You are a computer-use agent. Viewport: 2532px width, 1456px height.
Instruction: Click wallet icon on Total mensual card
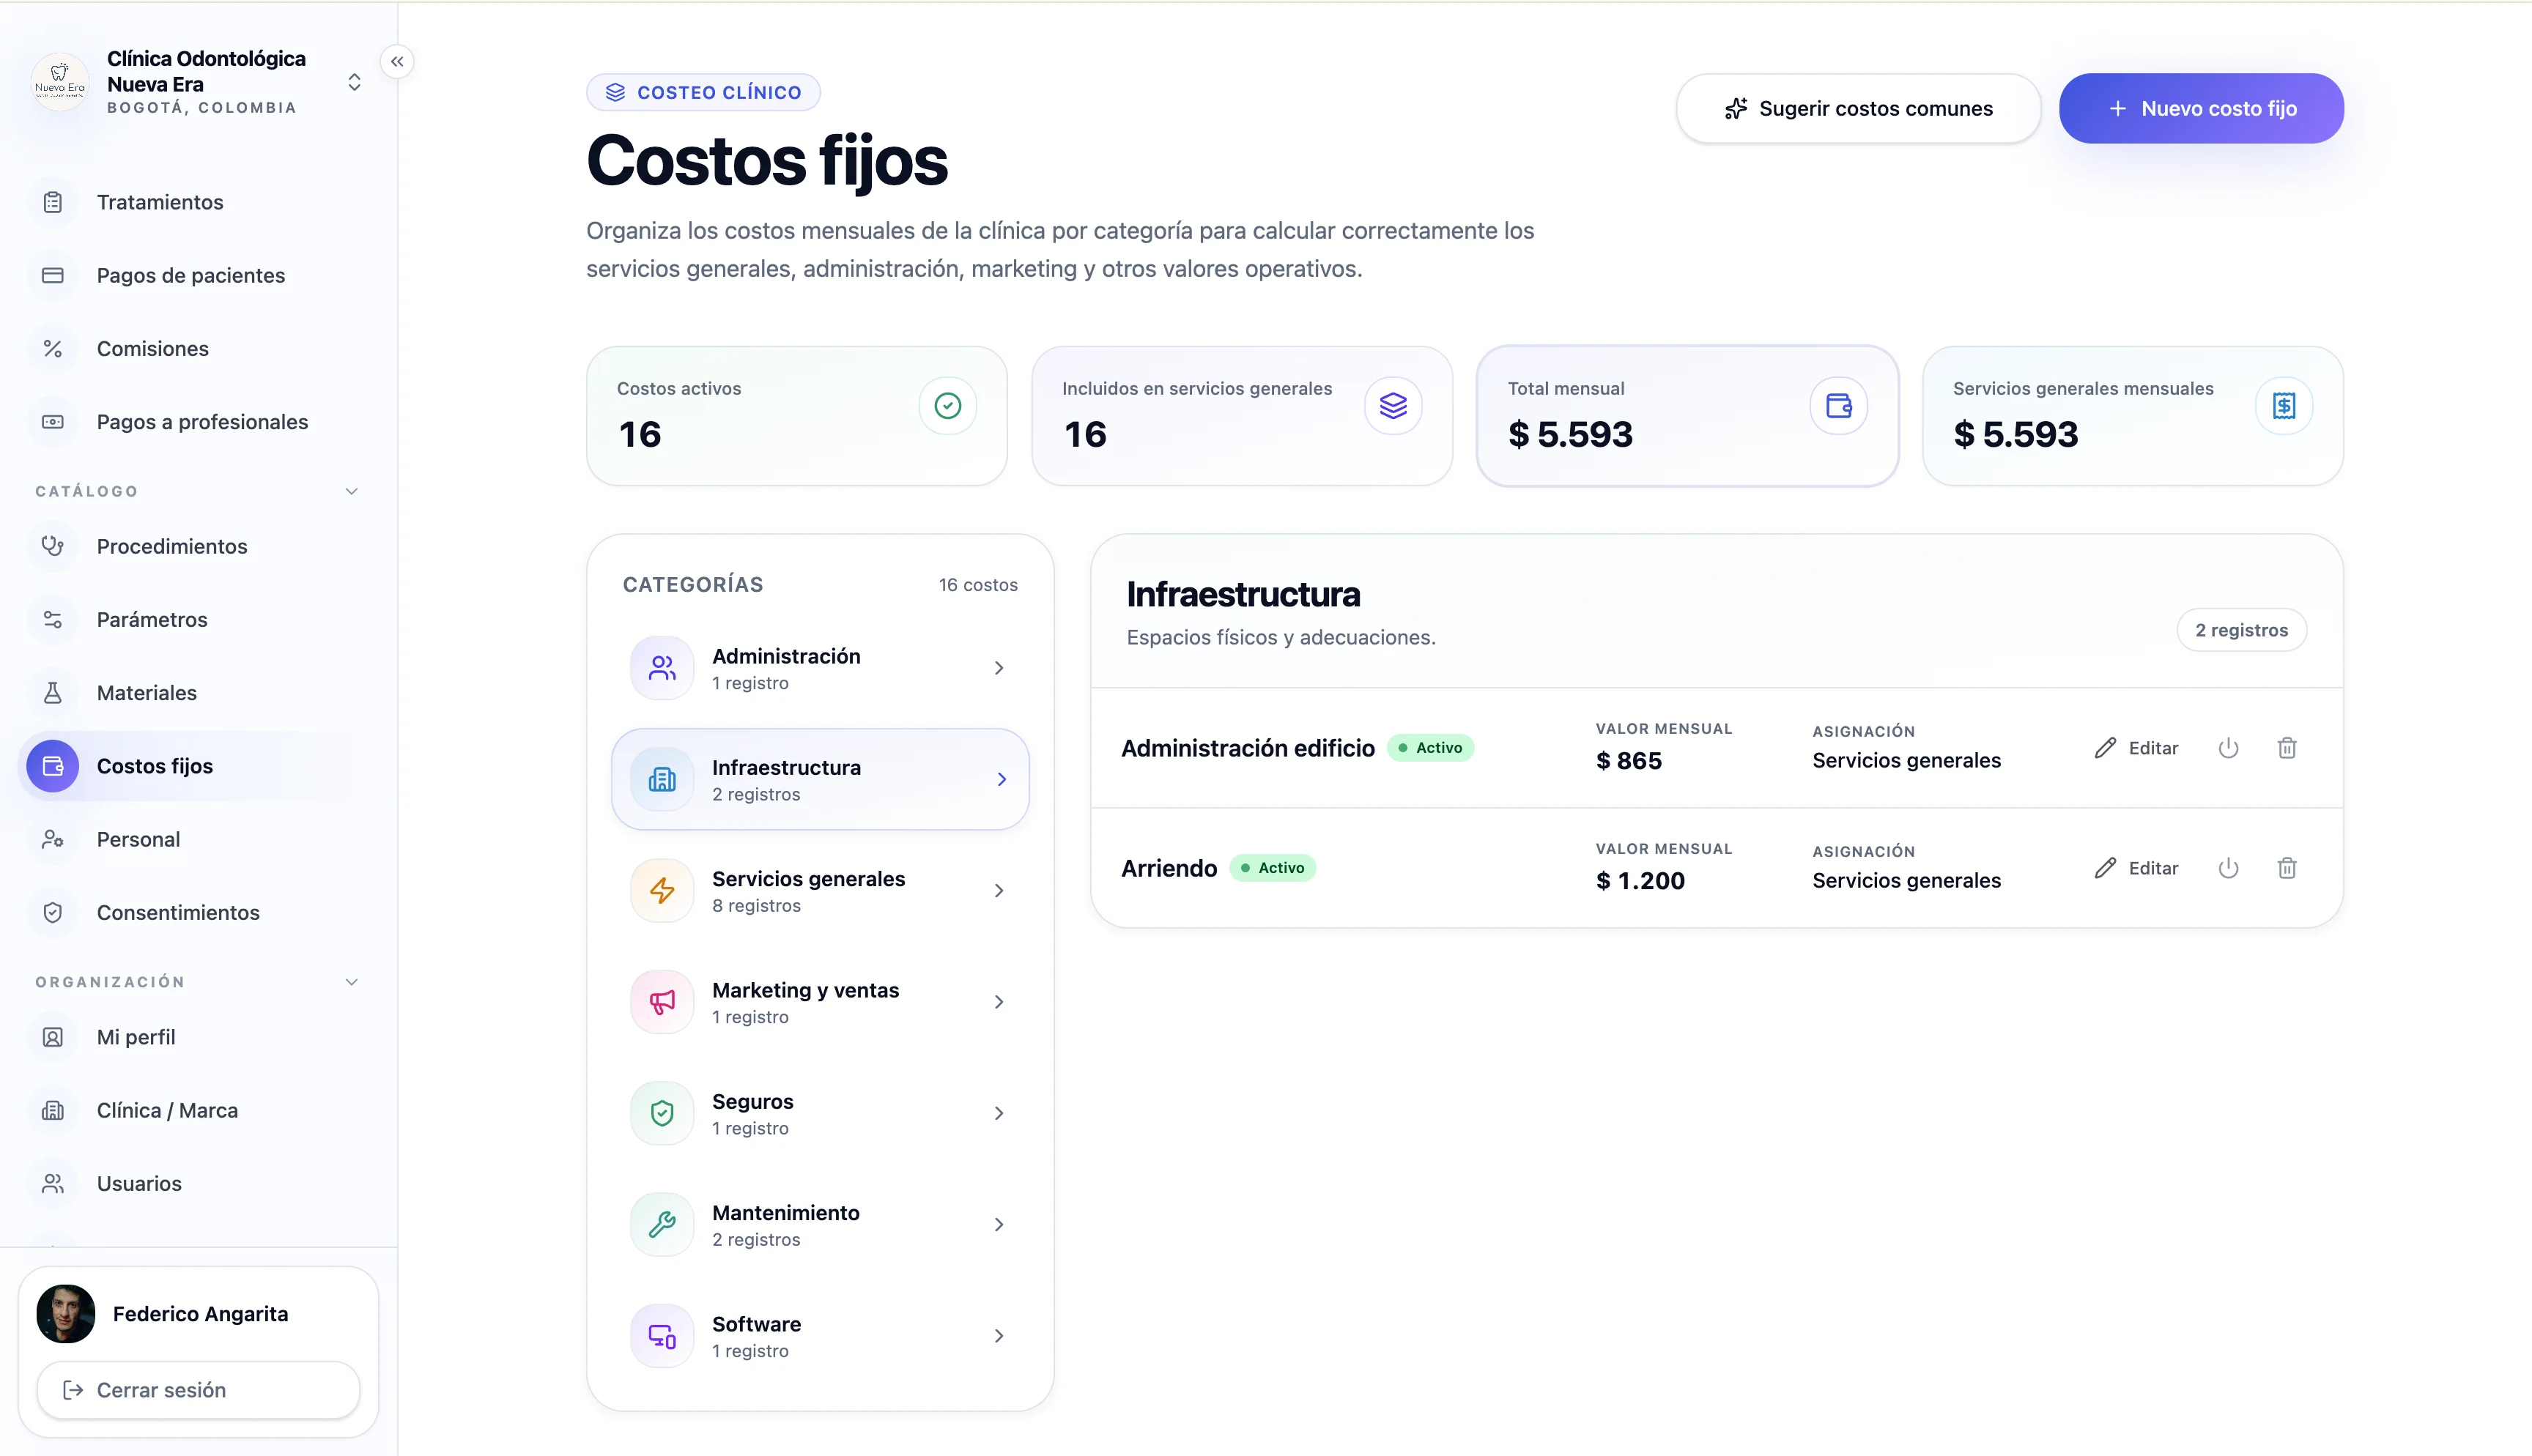pyautogui.click(x=1838, y=405)
